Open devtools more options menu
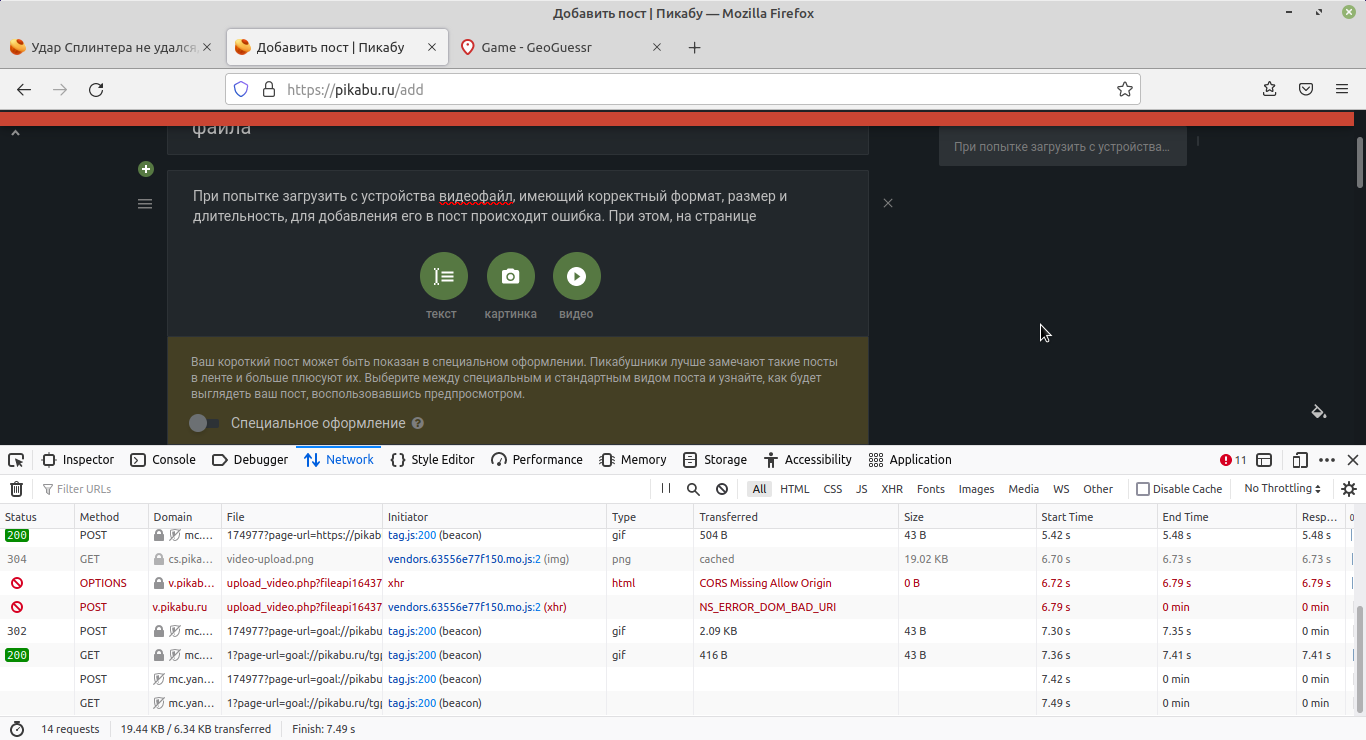This screenshot has height=740, width=1366. (x=1327, y=460)
